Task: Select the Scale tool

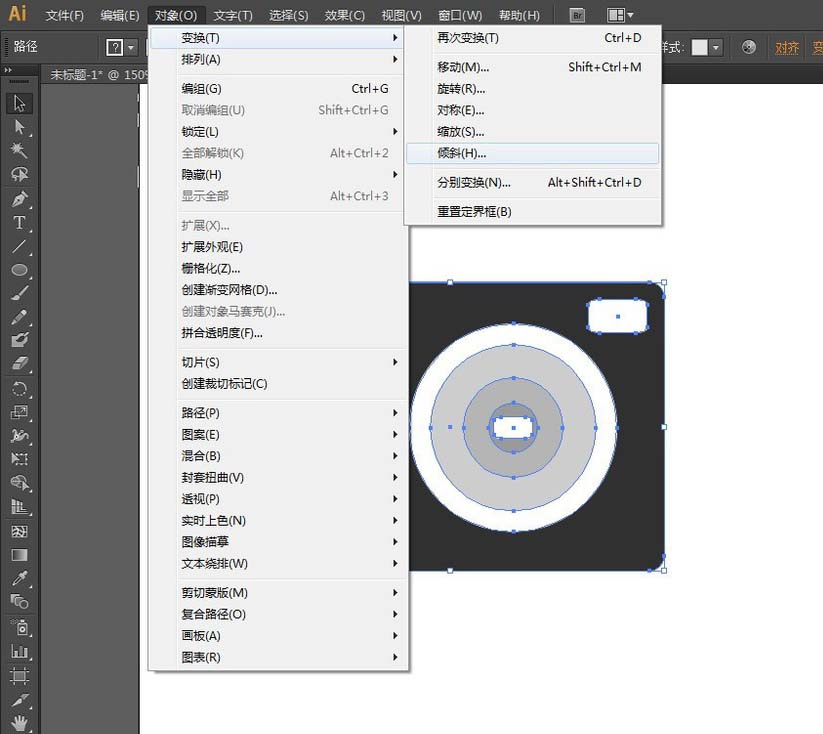Action: [x=19, y=412]
